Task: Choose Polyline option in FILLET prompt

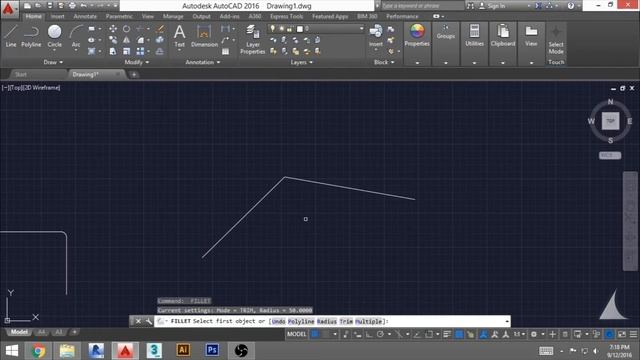Action: pyautogui.click(x=301, y=321)
